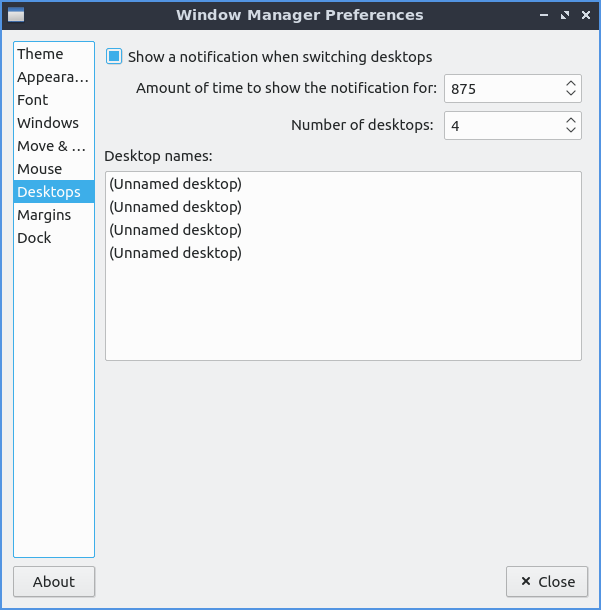
Task: Minimize the Window Manager Preferences window
Action: coord(544,15)
